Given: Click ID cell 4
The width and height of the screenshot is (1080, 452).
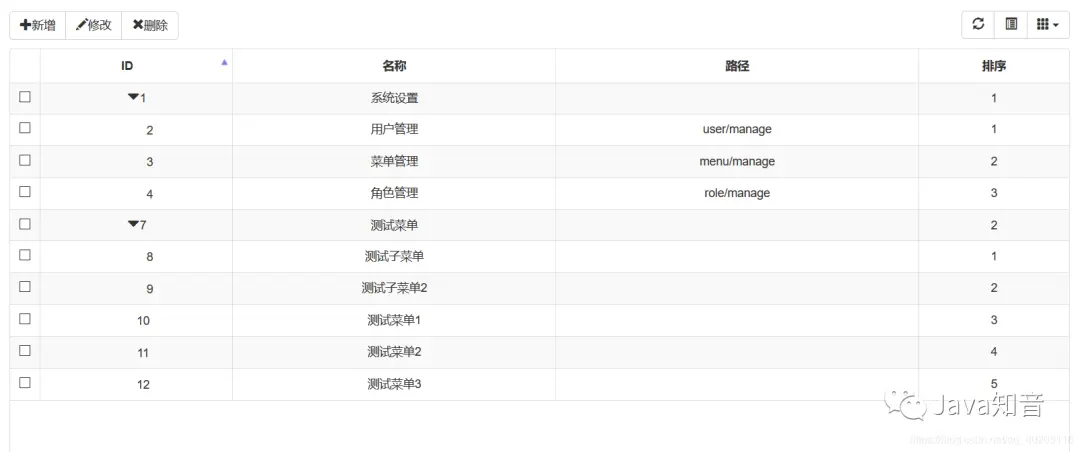Looking at the screenshot, I should [x=136, y=194].
